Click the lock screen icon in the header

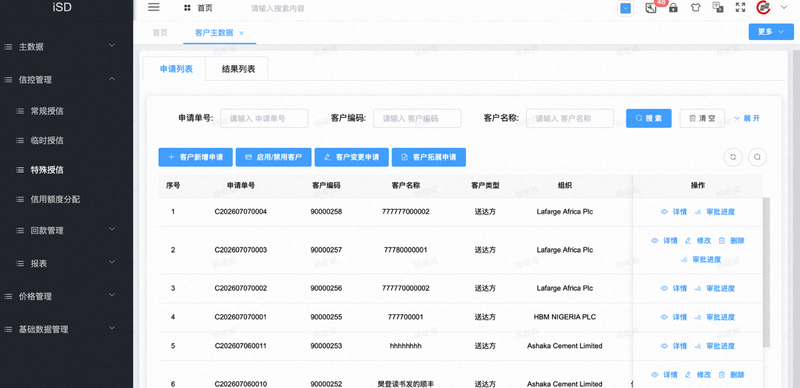(673, 8)
